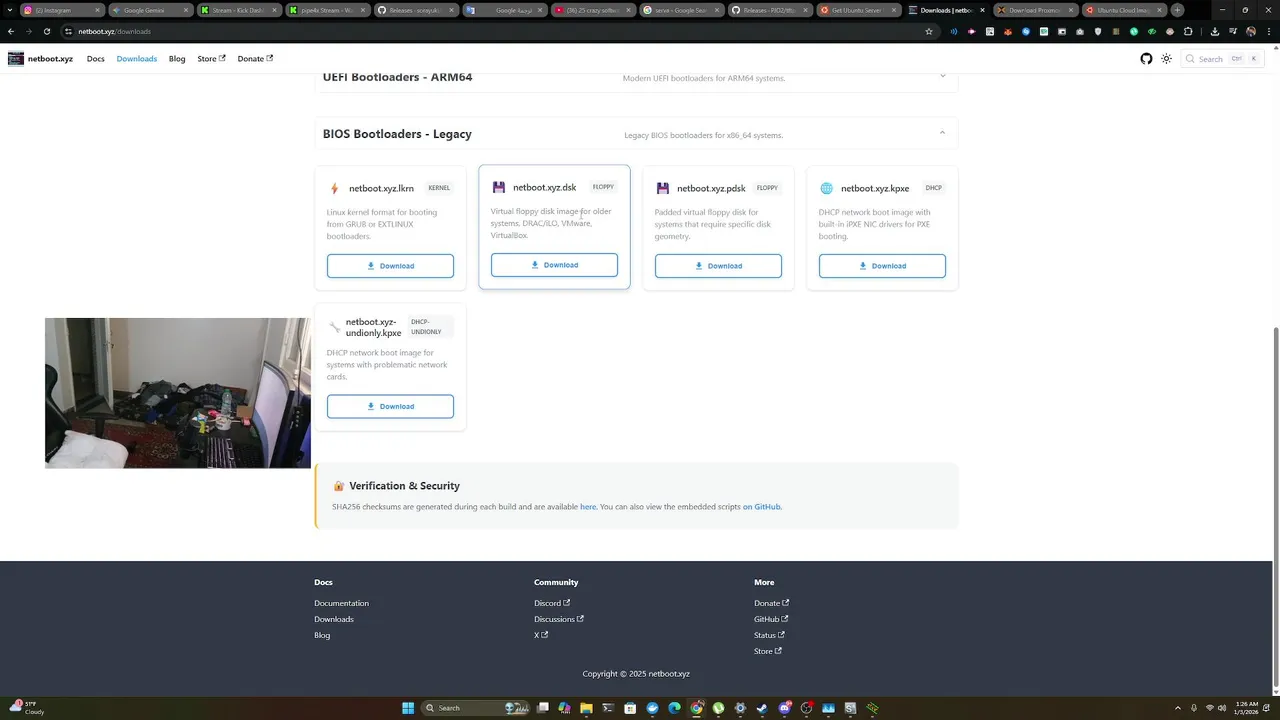1280x720 pixels.
Task: Open footer Downloads link
Action: point(334,619)
